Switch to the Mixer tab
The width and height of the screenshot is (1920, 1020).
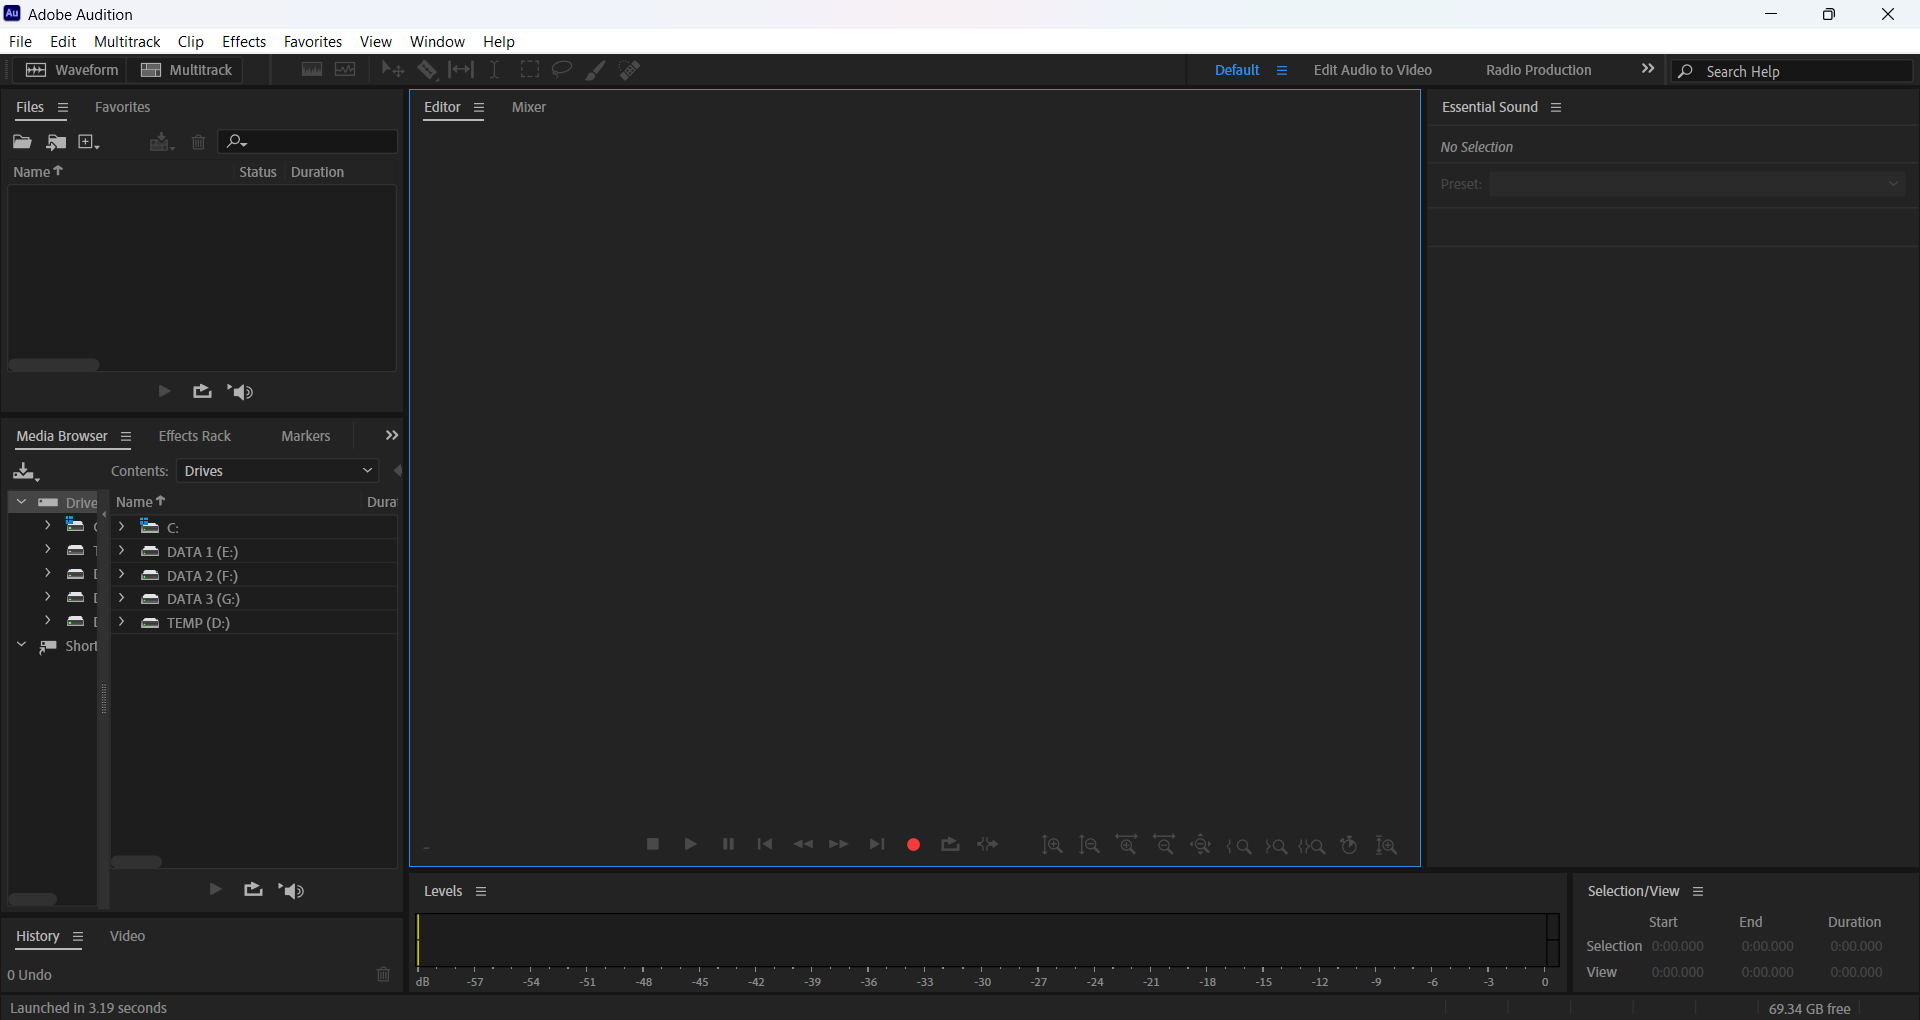point(529,107)
